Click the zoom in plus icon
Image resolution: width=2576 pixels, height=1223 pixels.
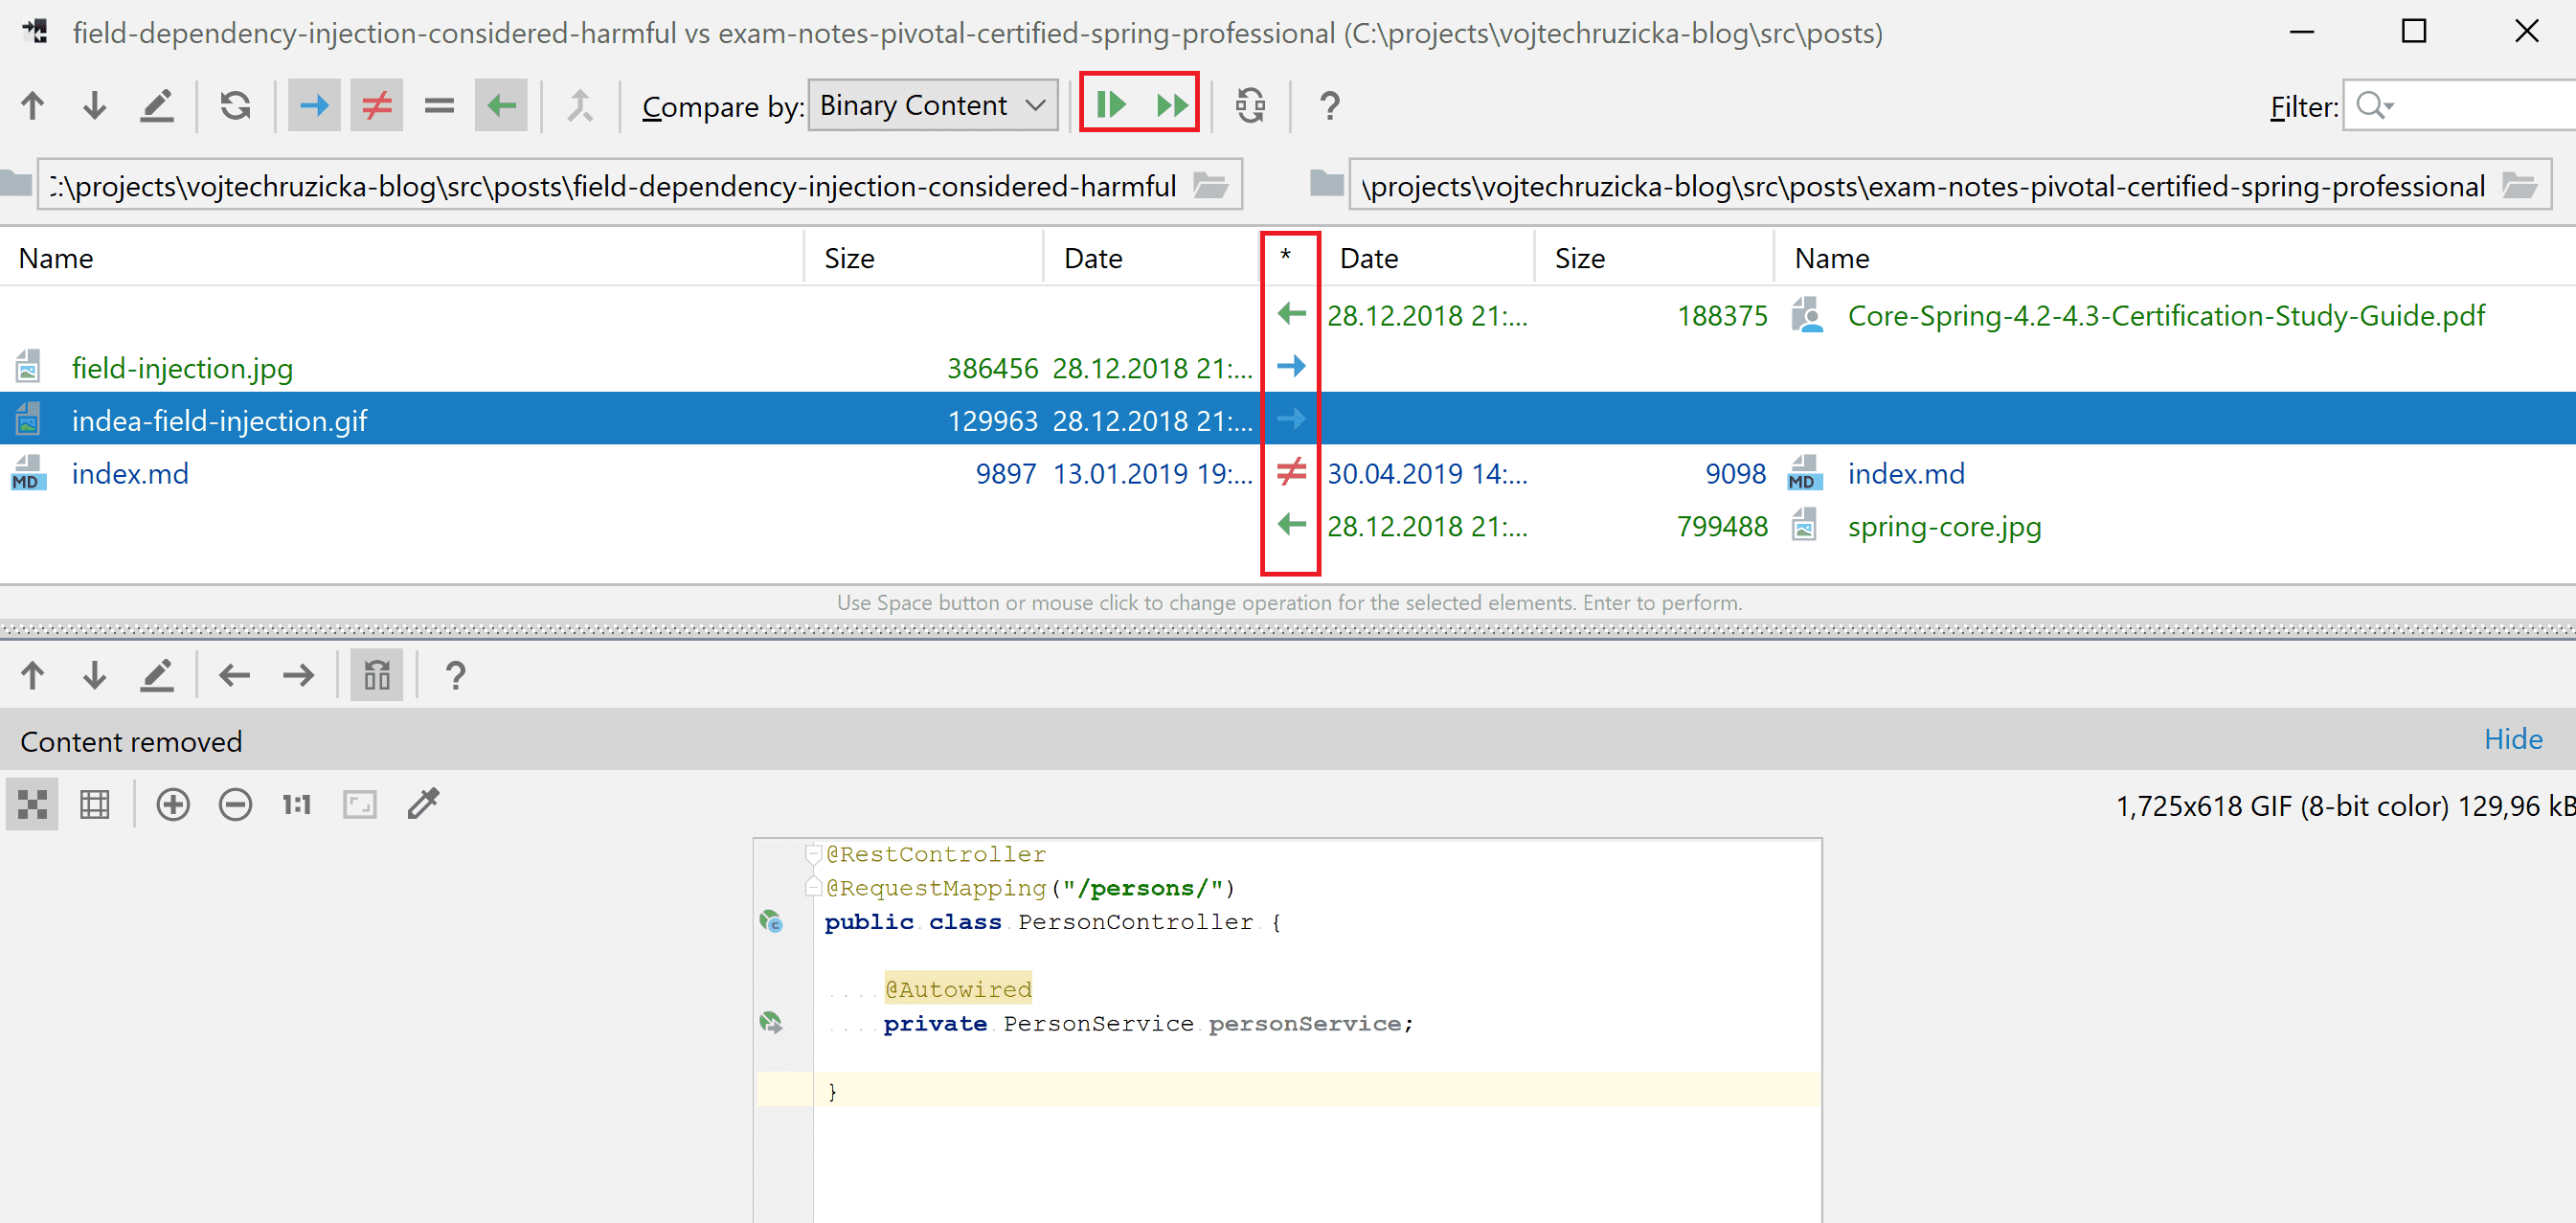click(x=173, y=804)
